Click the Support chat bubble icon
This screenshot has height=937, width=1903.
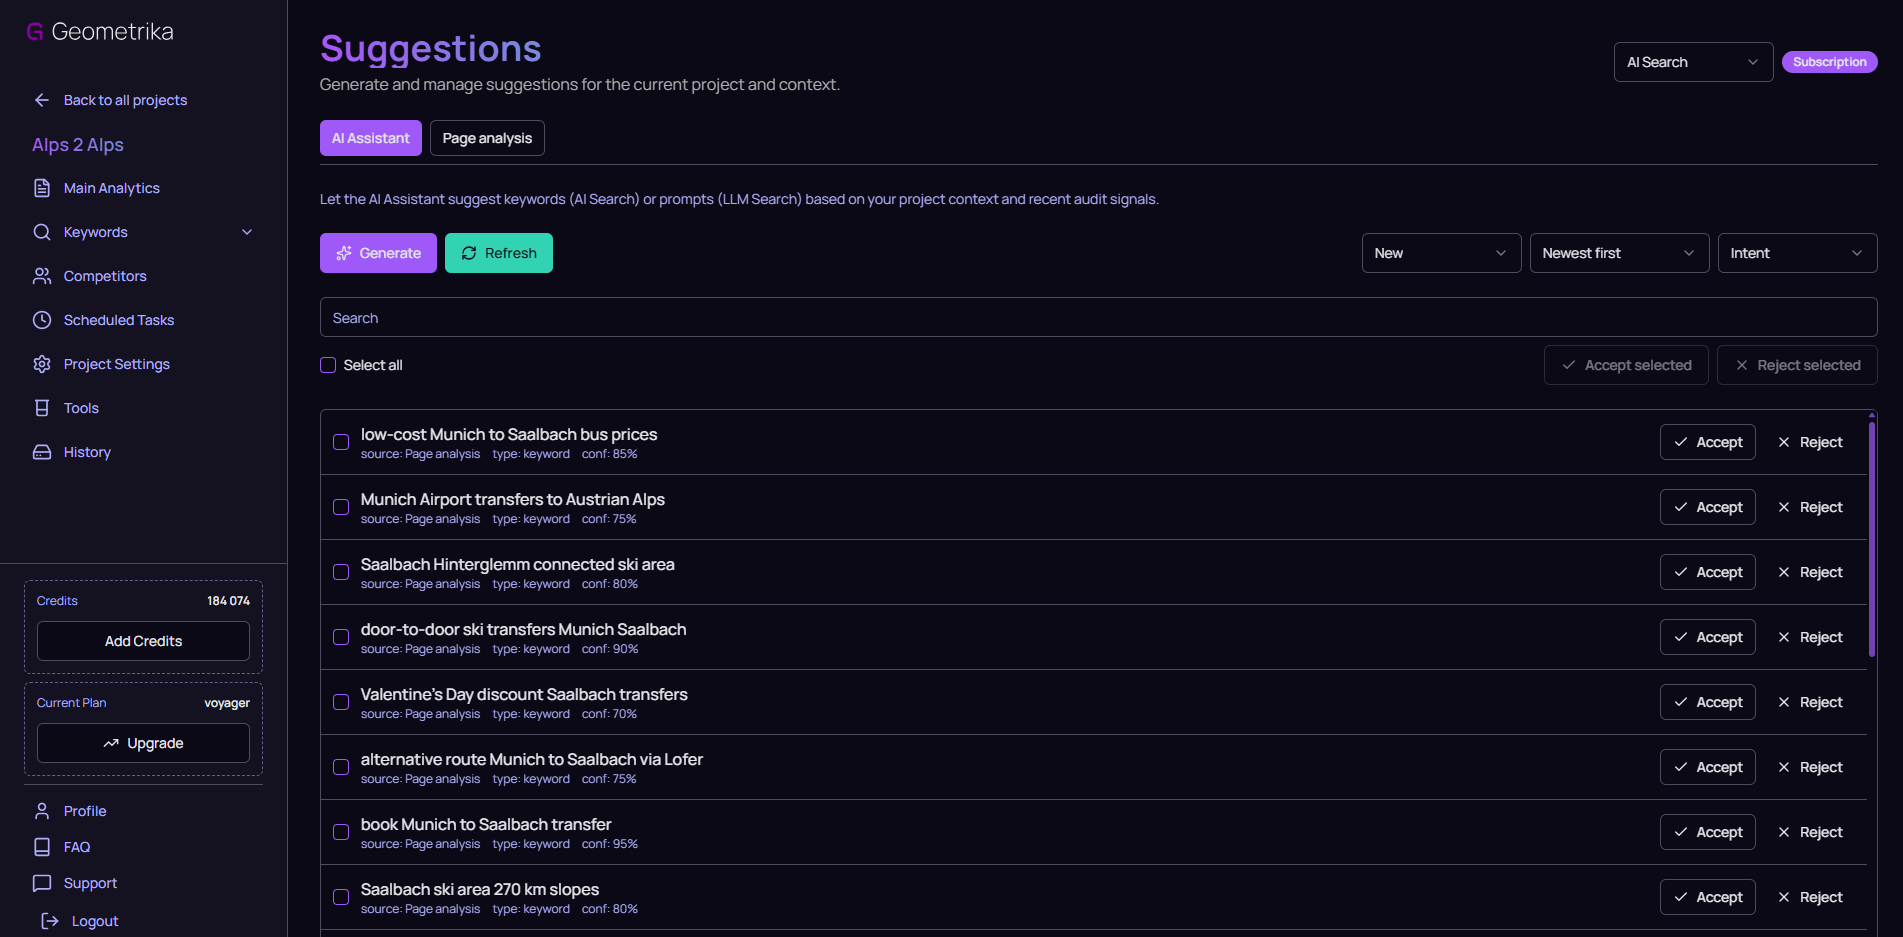42,883
